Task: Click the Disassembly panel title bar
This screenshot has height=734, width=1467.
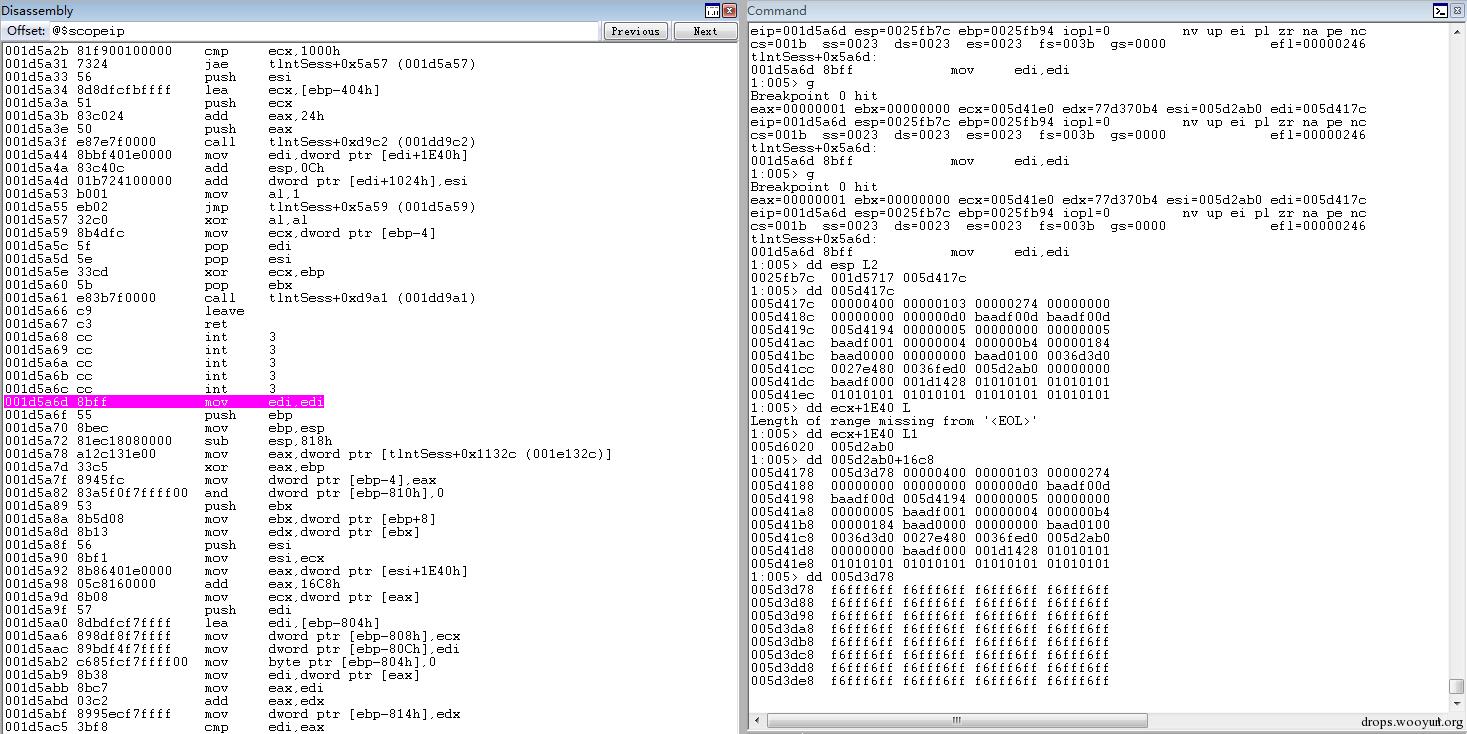Action: coord(350,11)
